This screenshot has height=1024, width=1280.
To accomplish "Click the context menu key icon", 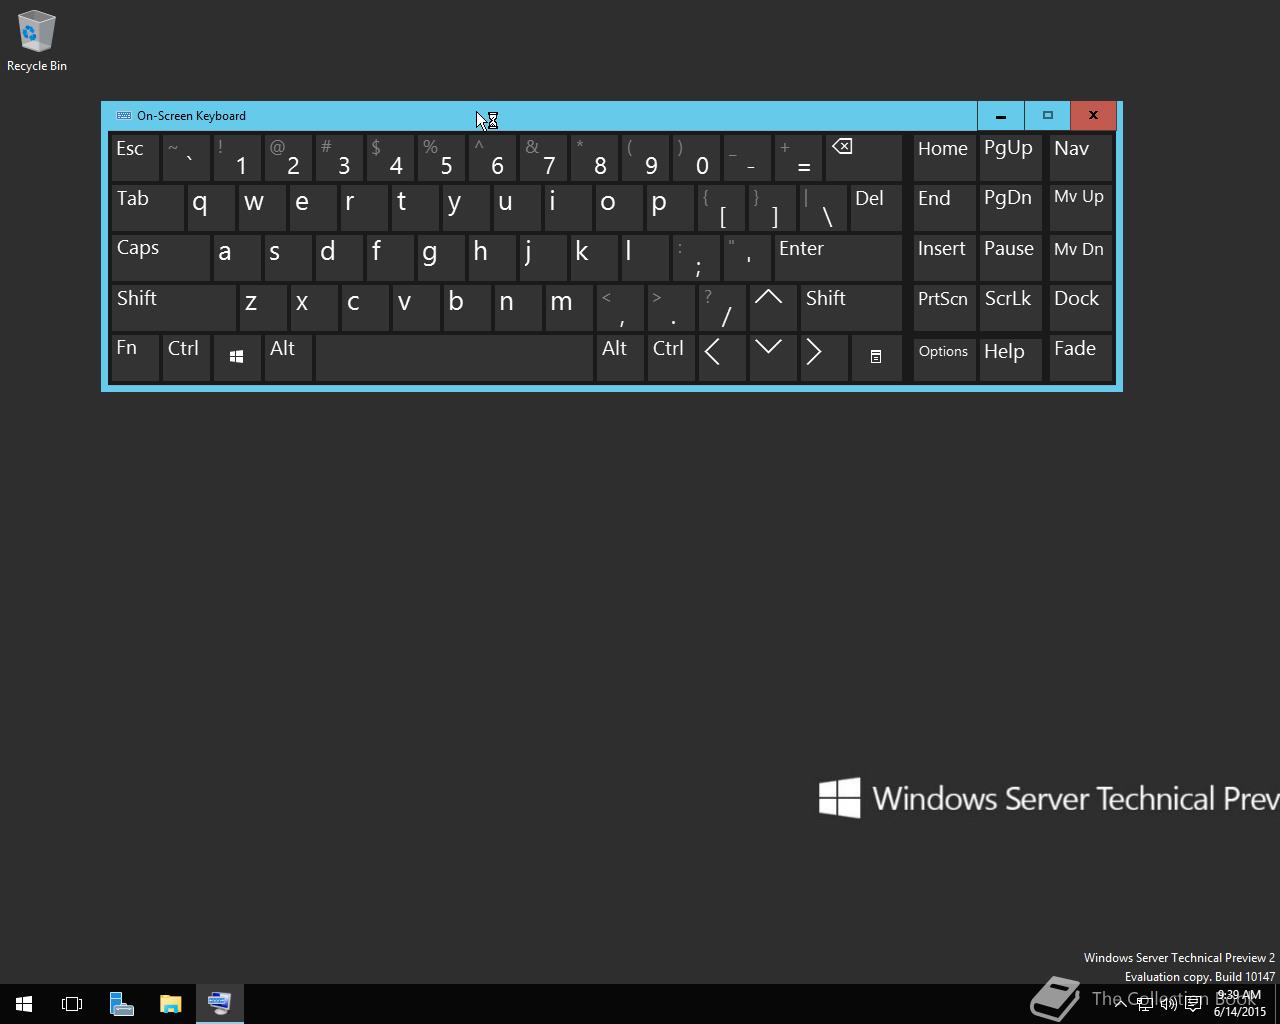I will point(876,358).
